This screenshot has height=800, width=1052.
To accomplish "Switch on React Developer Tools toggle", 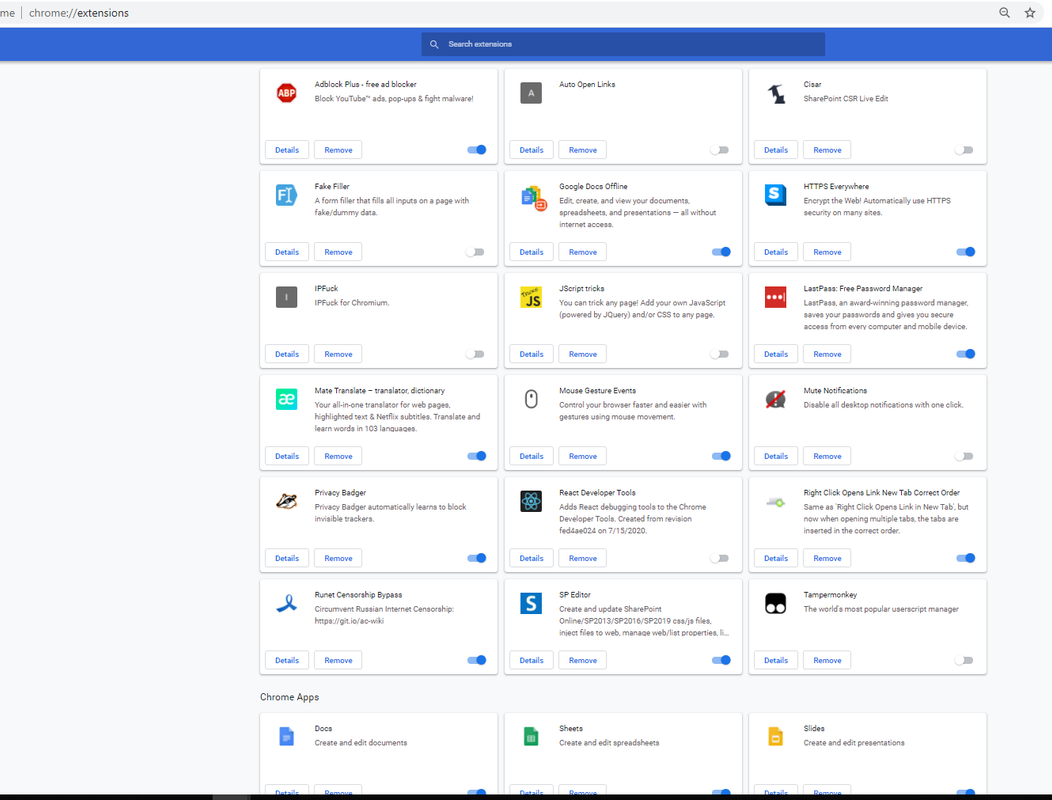I will click(x=720, y=558).
